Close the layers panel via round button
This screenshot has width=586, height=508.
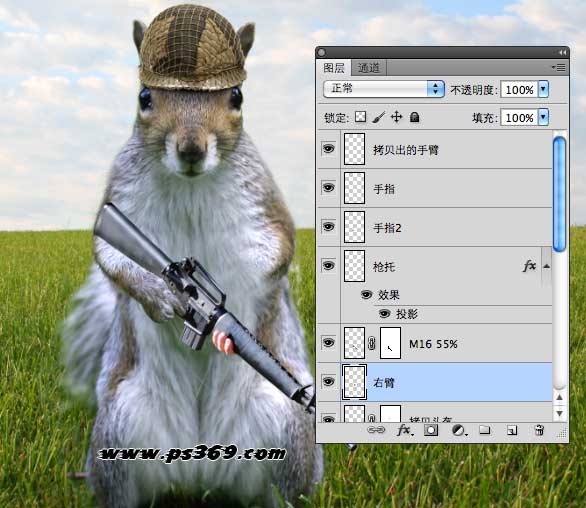pos(321,53)
